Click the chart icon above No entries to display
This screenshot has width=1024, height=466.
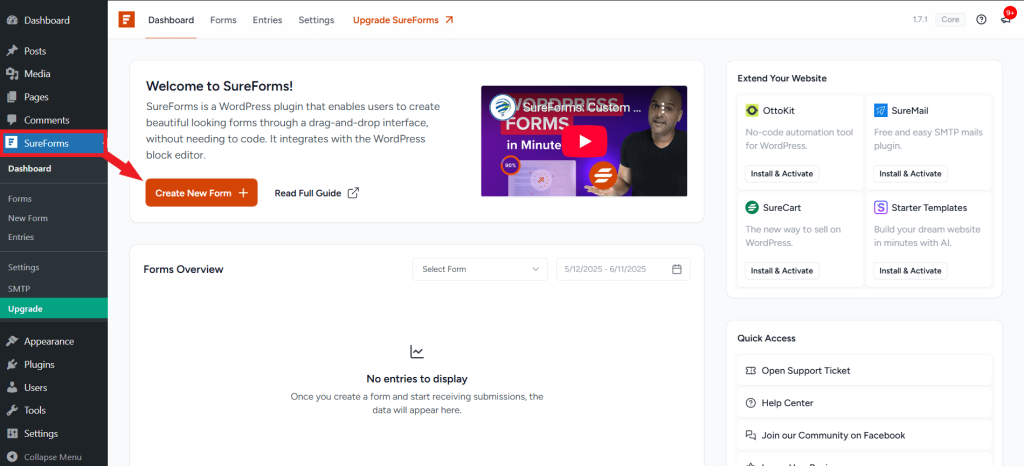point(417,352)
